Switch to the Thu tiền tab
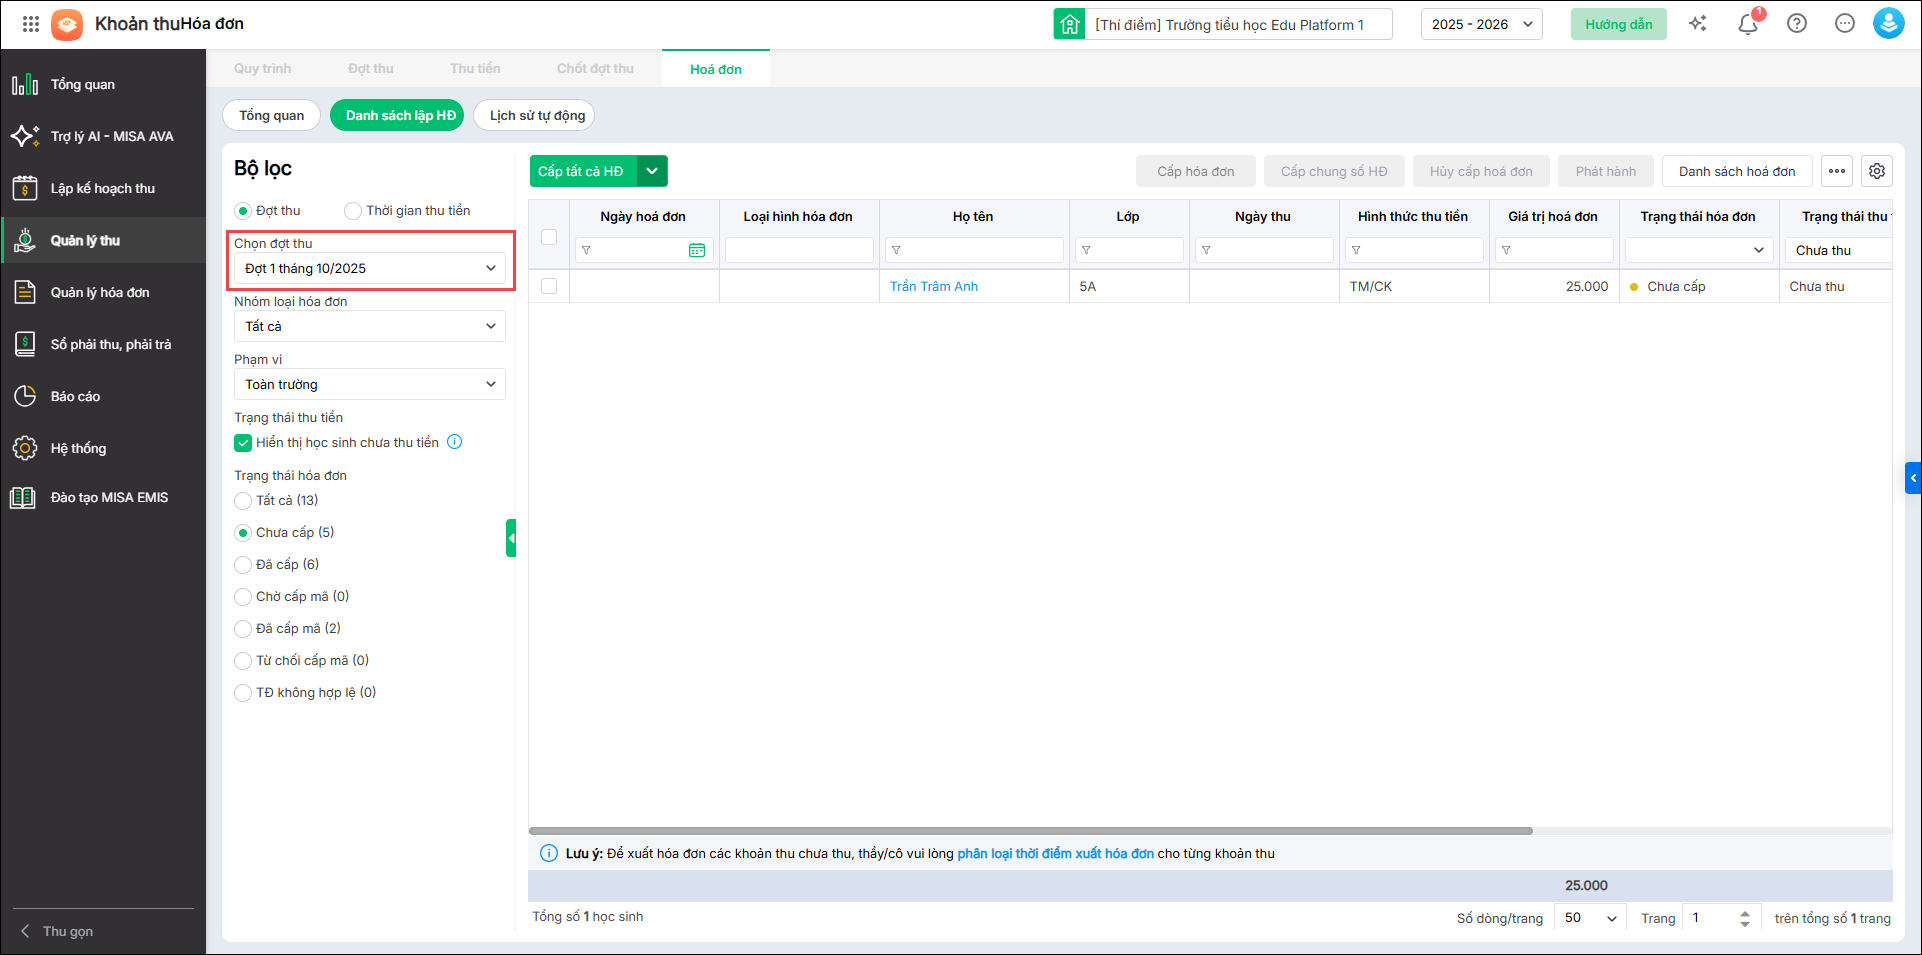This screenshot has width=1922, height=955. [475, 69]
